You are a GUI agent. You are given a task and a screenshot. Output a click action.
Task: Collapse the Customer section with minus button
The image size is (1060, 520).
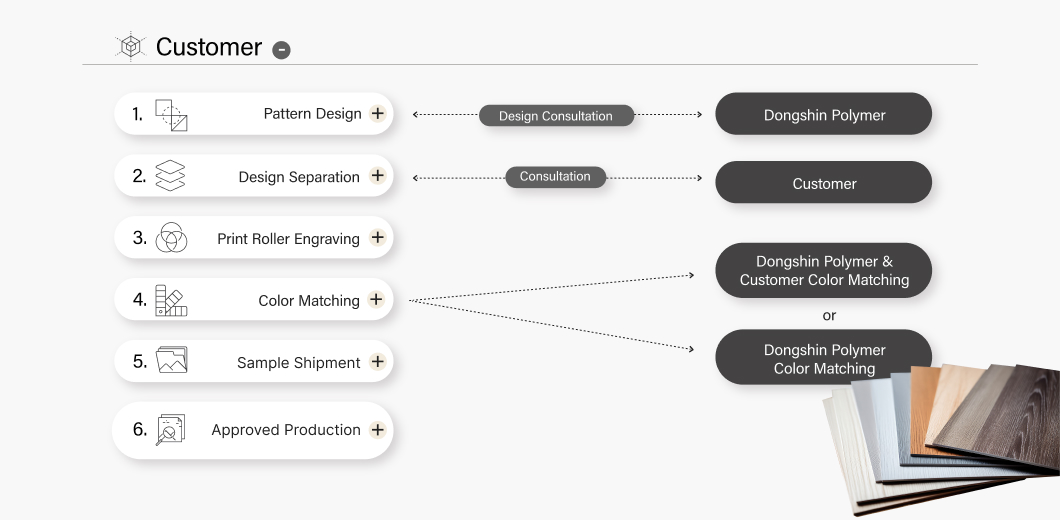pos(281,50)
